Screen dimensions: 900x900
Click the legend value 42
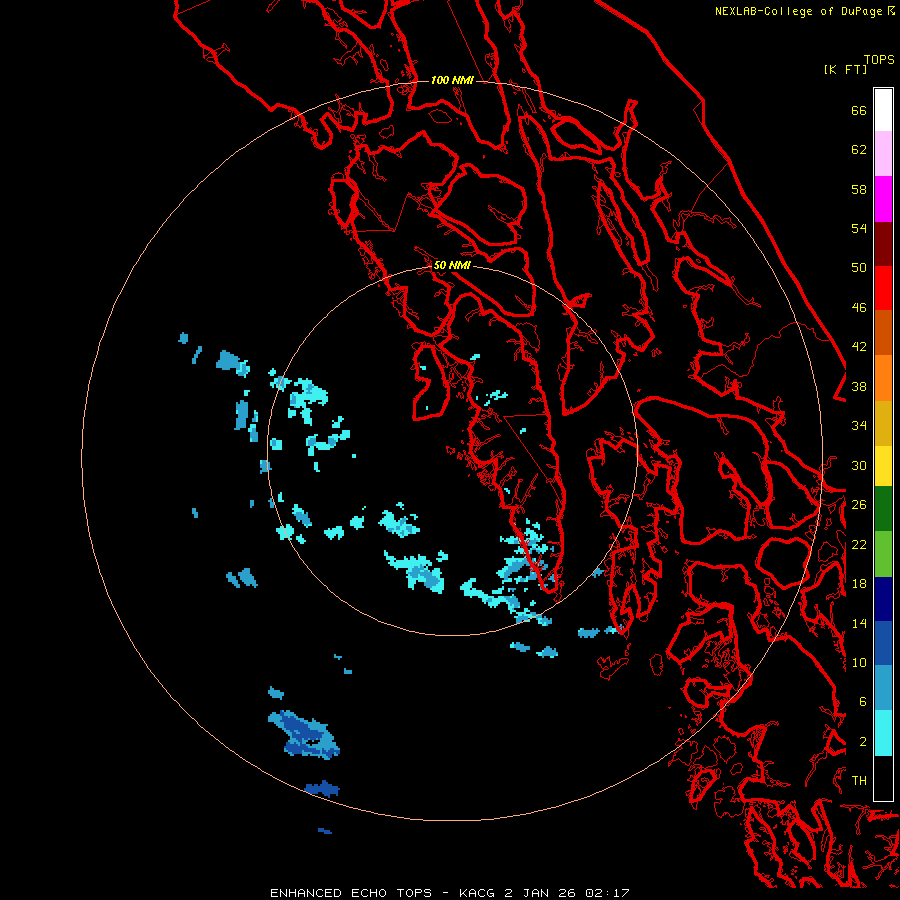pyautogui.click(x=859, y=347)
